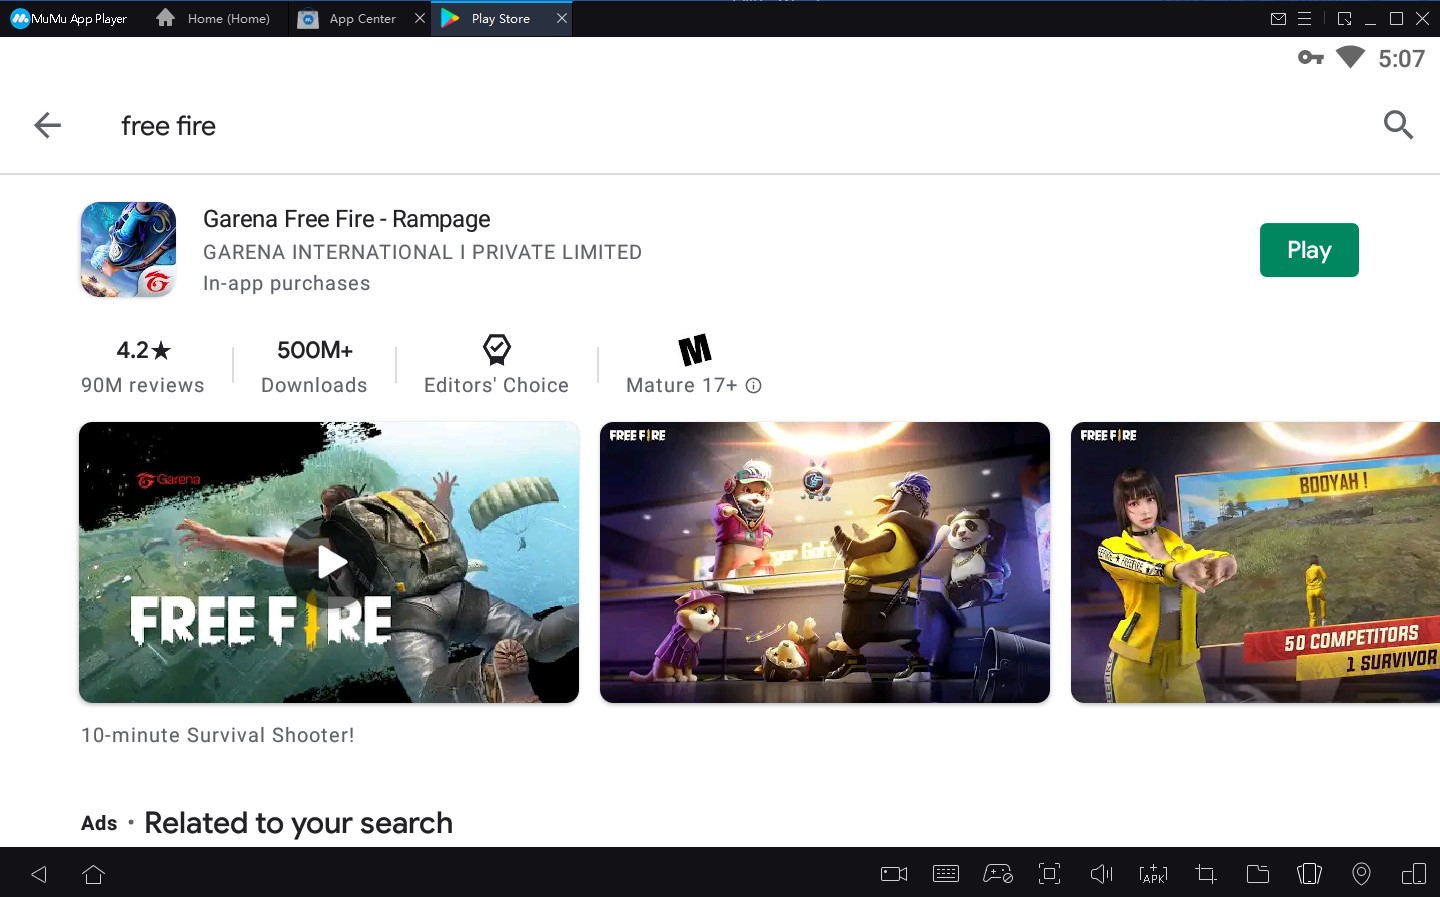
Task: Click the 4.2 star rating
Action: [143, 350]
